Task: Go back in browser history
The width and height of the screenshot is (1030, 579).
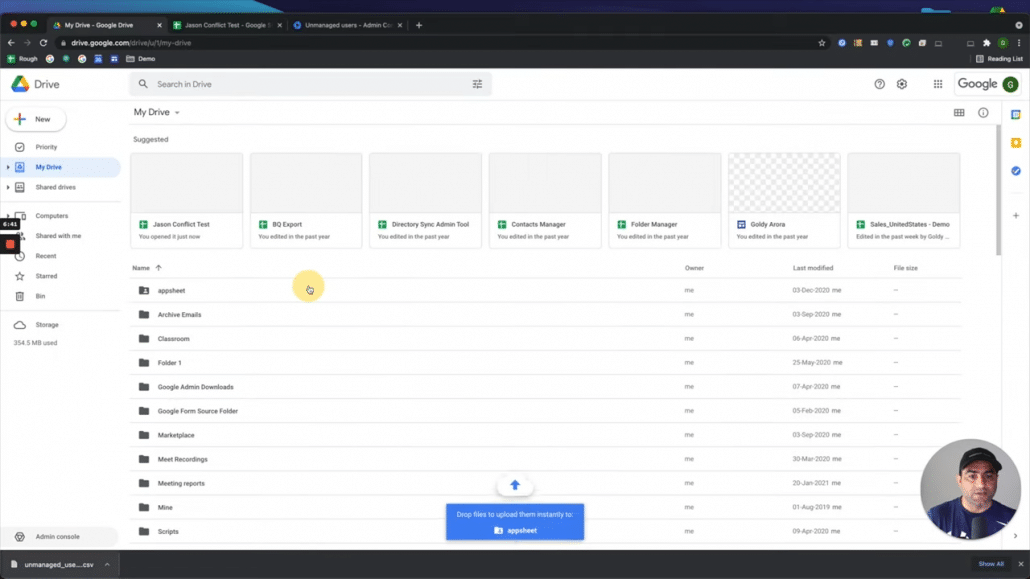Action: (11, 43)
